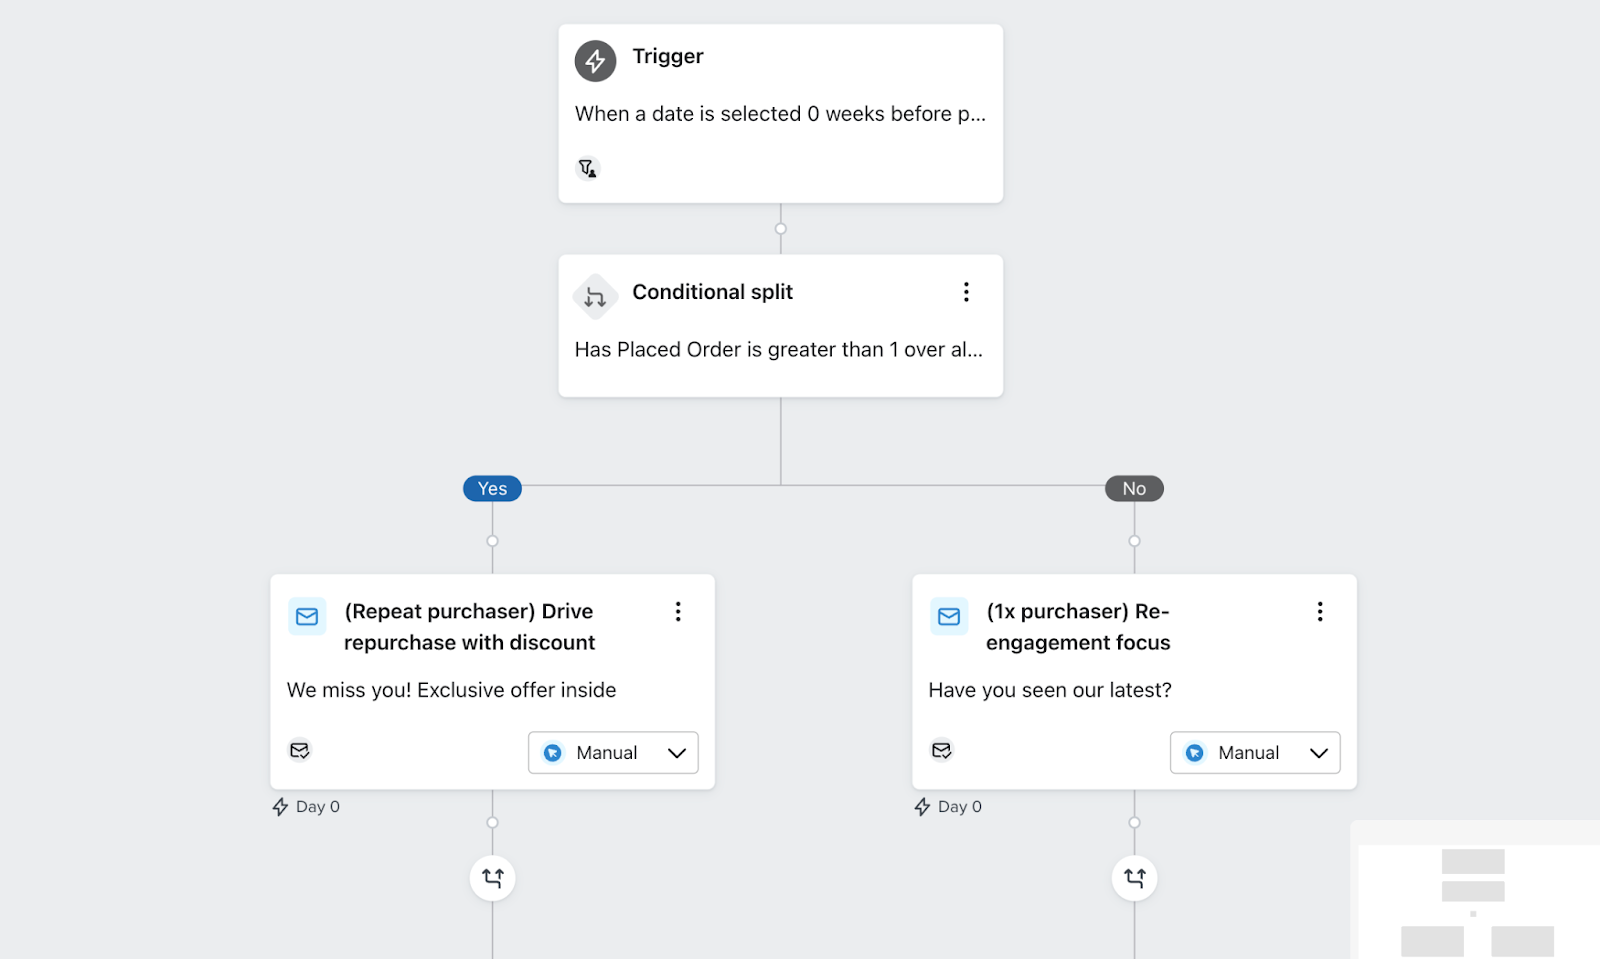Click the profile filter icon in Trigger card
This screenshot has width=1600, height=959.
pyautogui.click(x=588, y=168)
